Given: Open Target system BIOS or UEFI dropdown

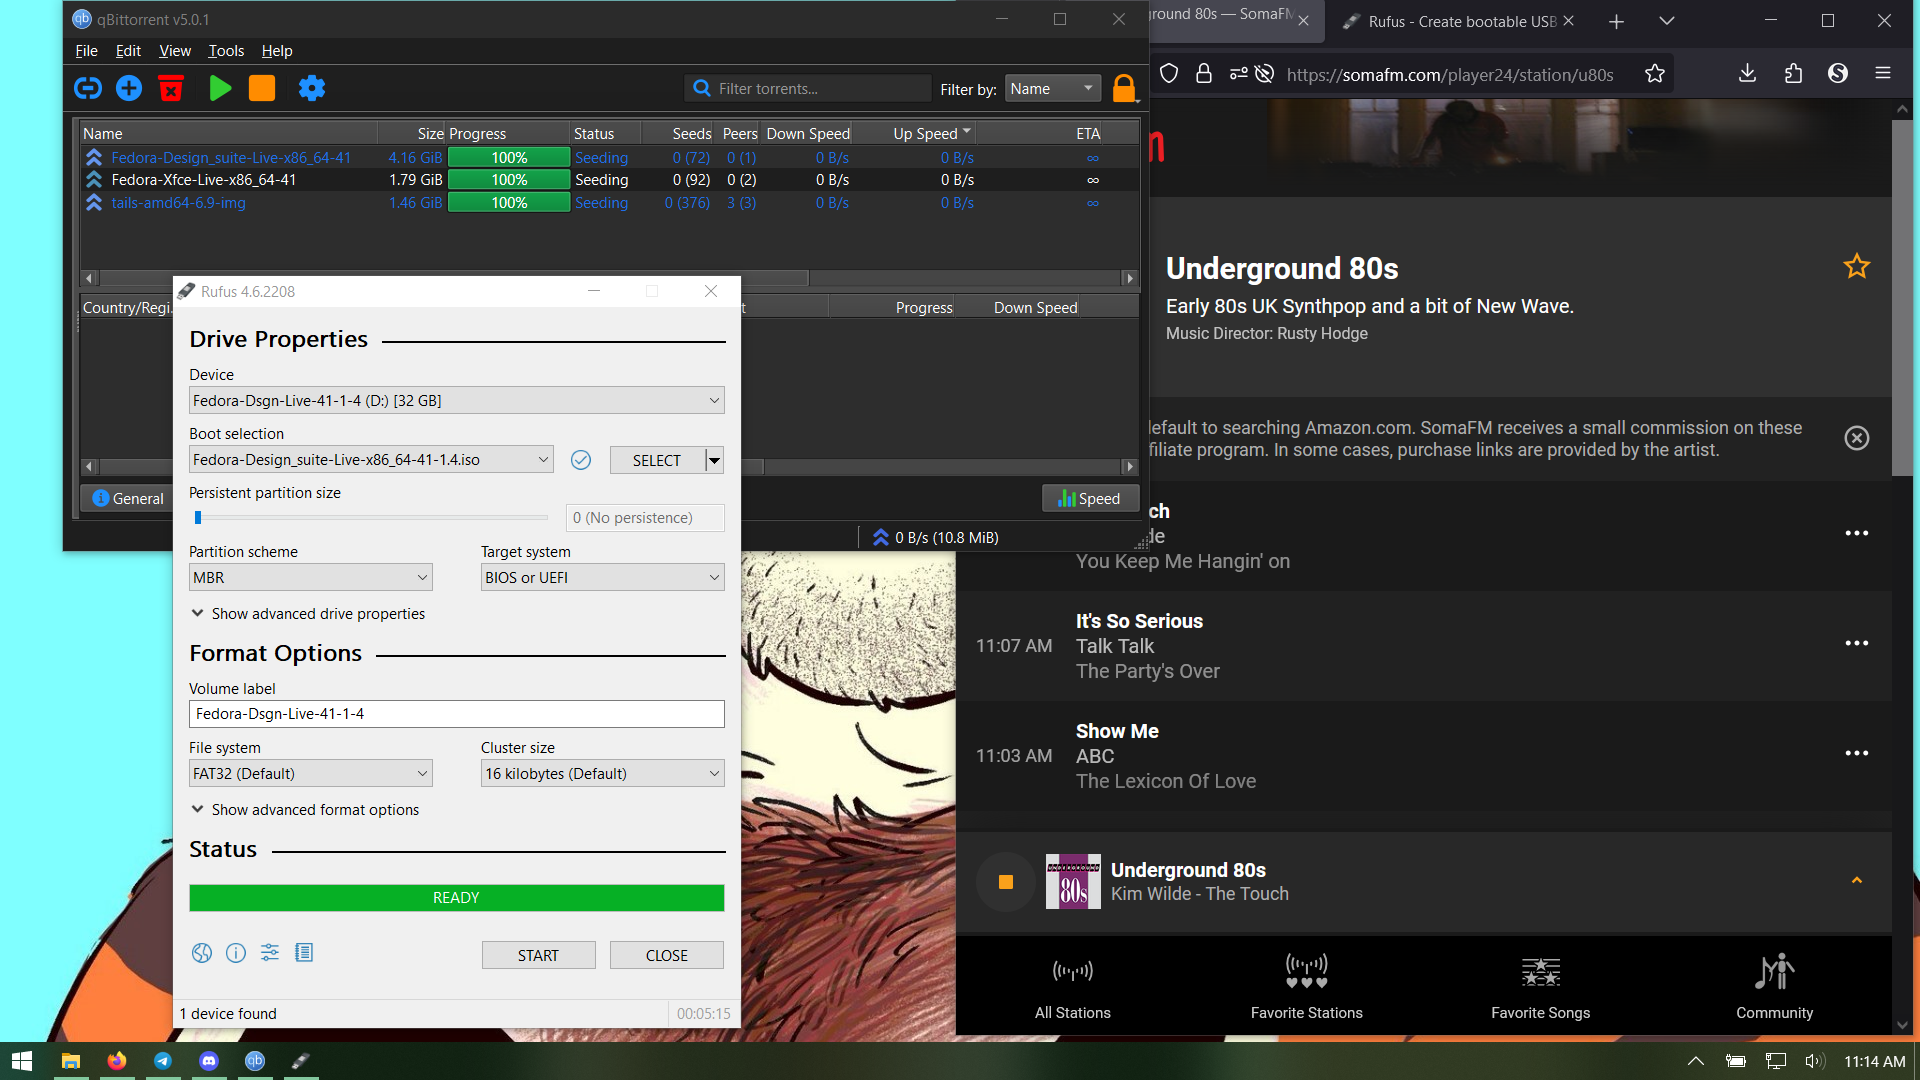Looking at the screenshot, I should (602, 578).
